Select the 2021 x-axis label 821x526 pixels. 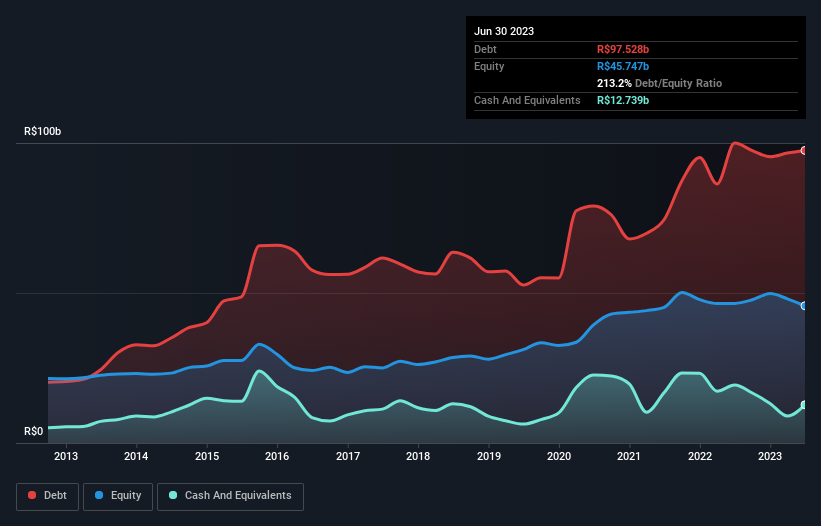click(x=629, y=456)
